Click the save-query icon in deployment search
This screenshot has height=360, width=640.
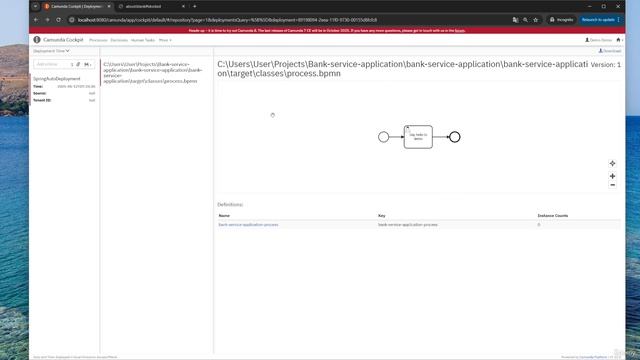tap(87, 64)
